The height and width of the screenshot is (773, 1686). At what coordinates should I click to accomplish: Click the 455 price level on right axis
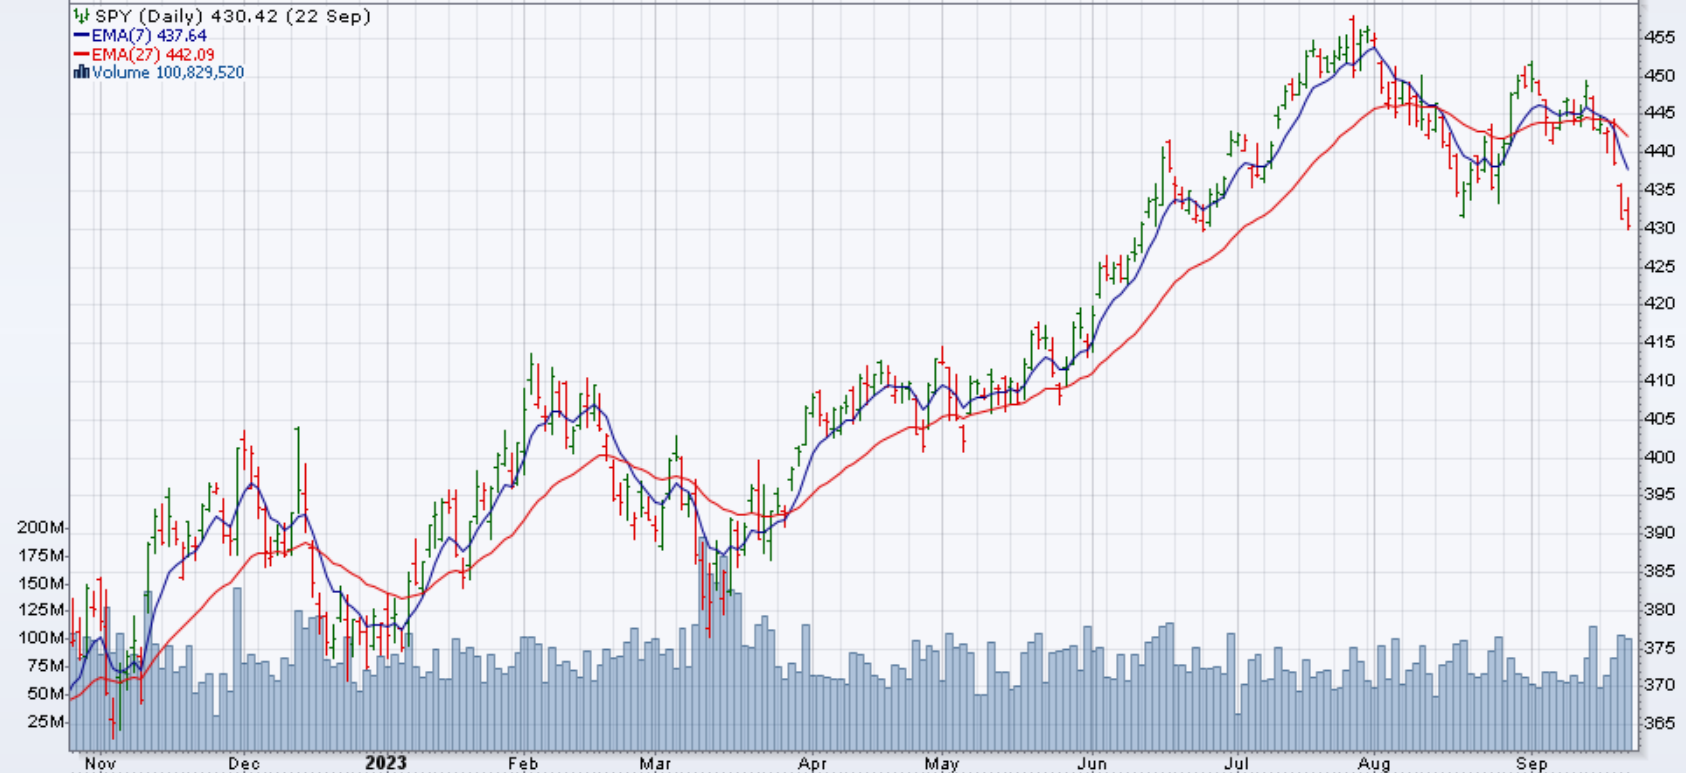coord(1659,37)
